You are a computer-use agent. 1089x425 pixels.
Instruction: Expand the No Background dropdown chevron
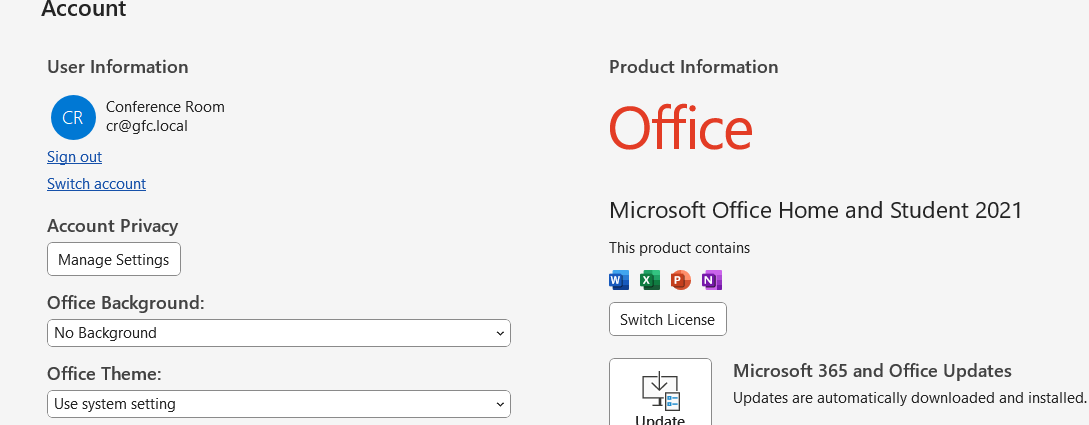[x=500, y=333]
